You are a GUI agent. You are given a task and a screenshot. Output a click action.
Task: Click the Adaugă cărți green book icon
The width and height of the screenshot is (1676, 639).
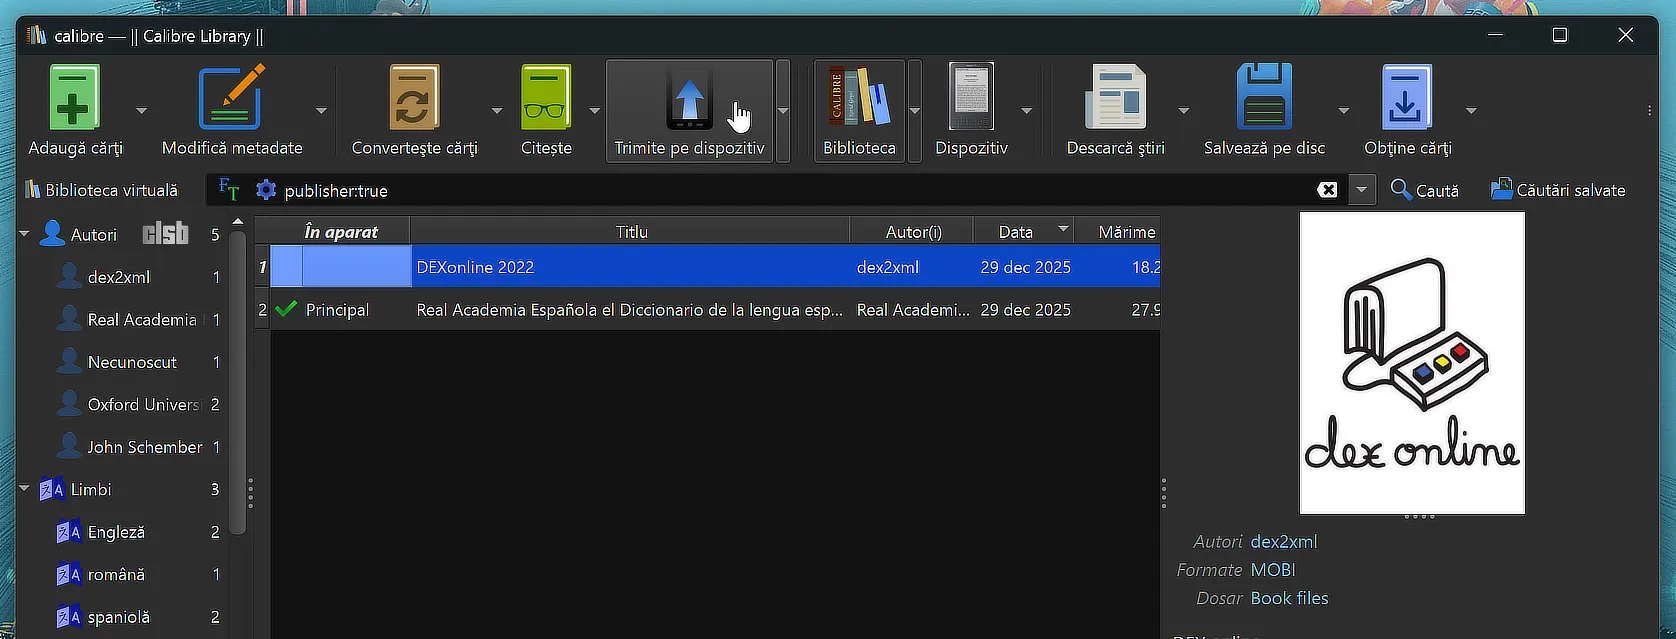tap(75, 98)
